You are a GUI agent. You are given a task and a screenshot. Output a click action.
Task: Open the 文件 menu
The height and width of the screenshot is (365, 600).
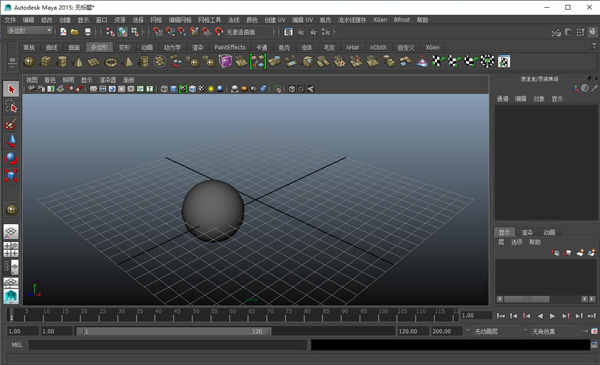(10, 20)
